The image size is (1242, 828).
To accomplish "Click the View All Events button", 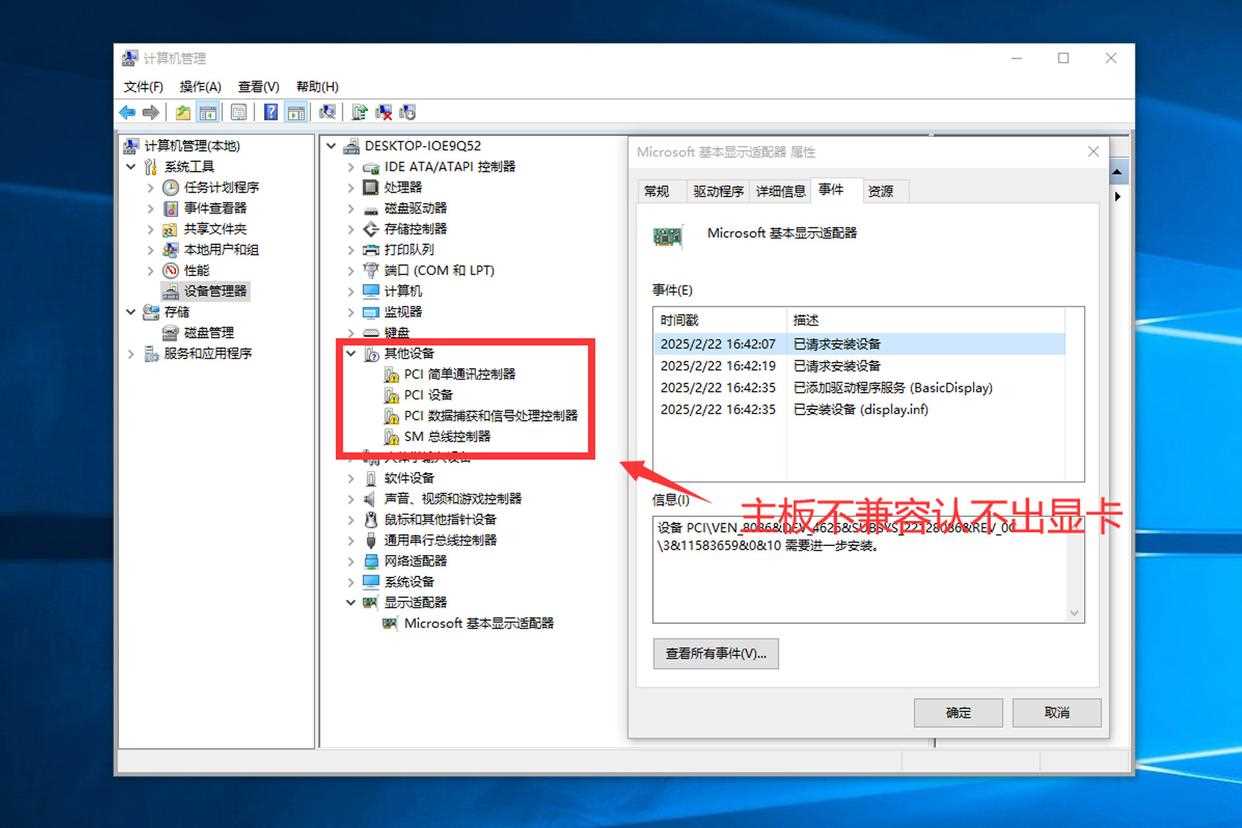I will point(716,654).
